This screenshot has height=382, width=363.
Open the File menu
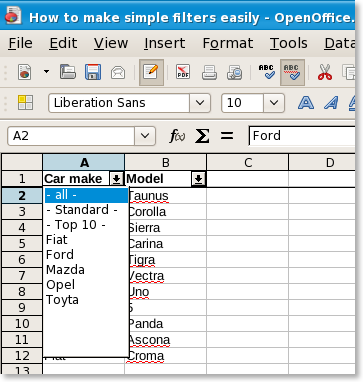20,43
